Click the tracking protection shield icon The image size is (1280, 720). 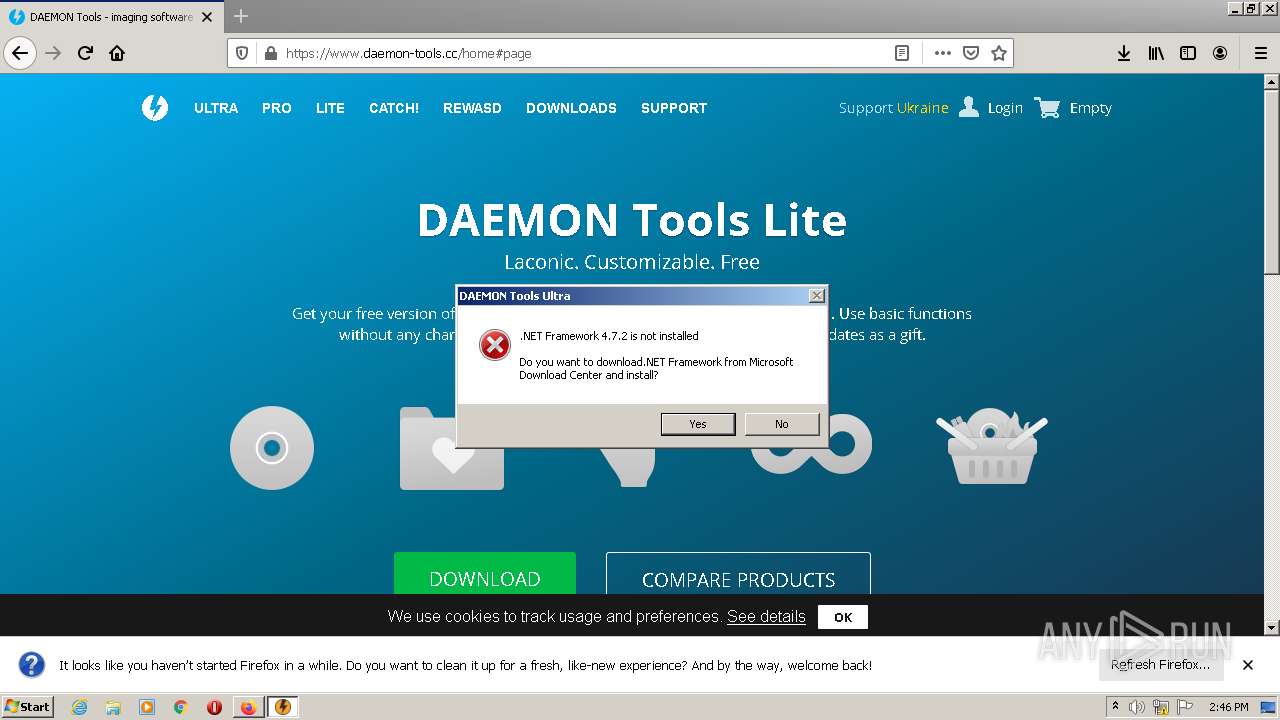[x=242, y=53]
